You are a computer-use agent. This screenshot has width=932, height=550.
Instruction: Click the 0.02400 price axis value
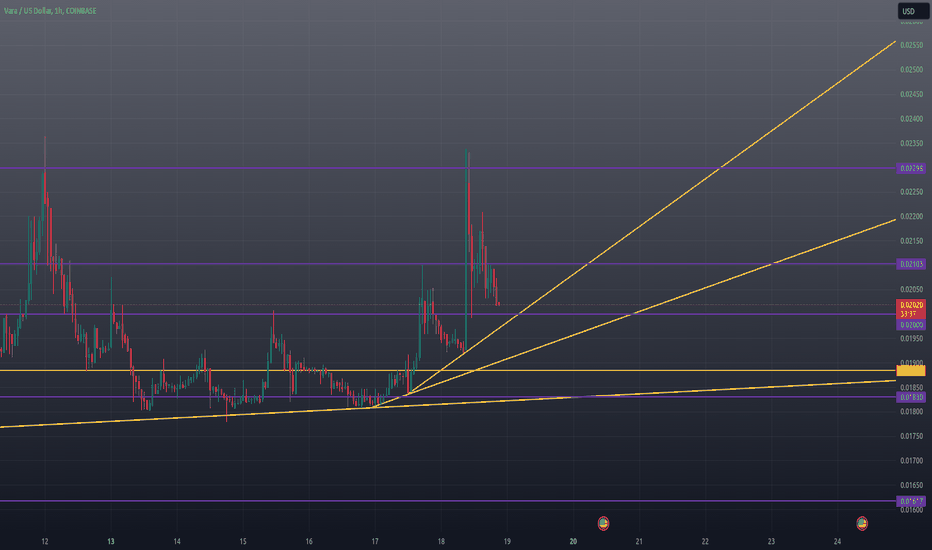(x=911, y=119)
